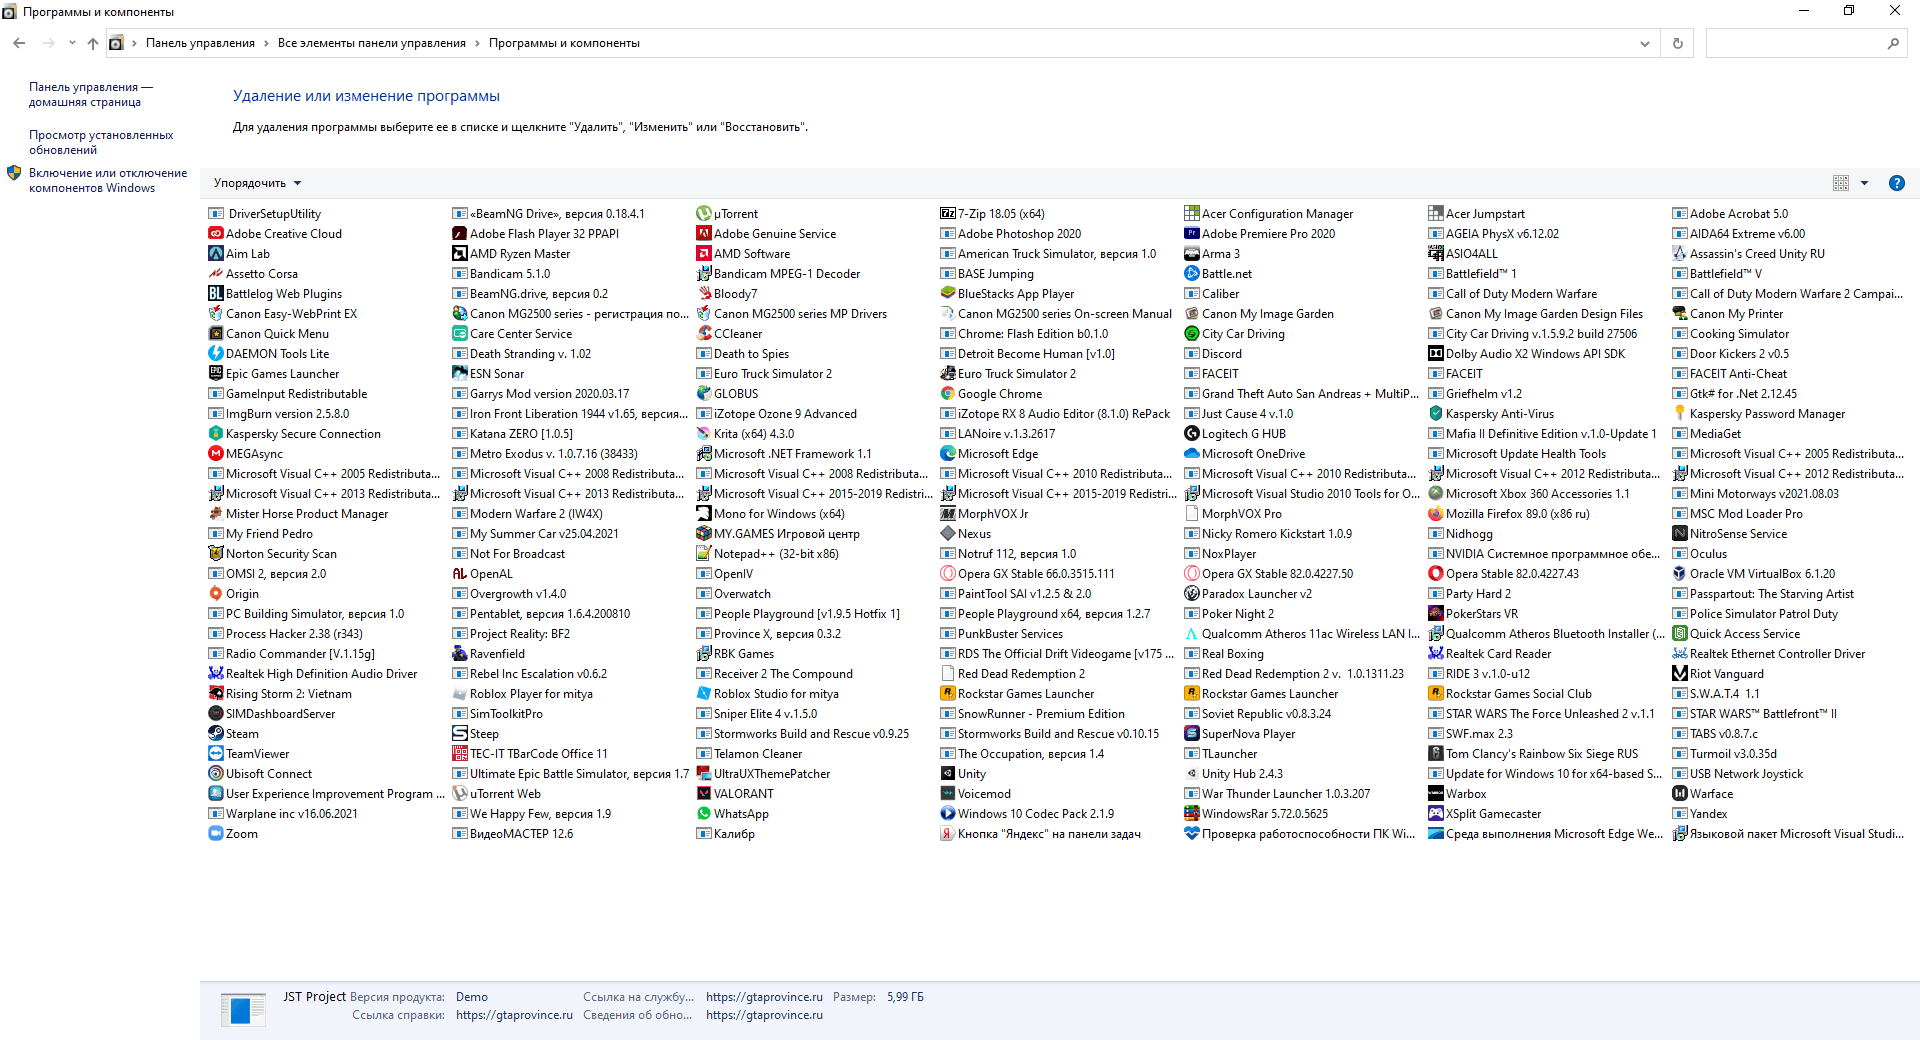Click the refresh button in address bar

[1678, 43]
